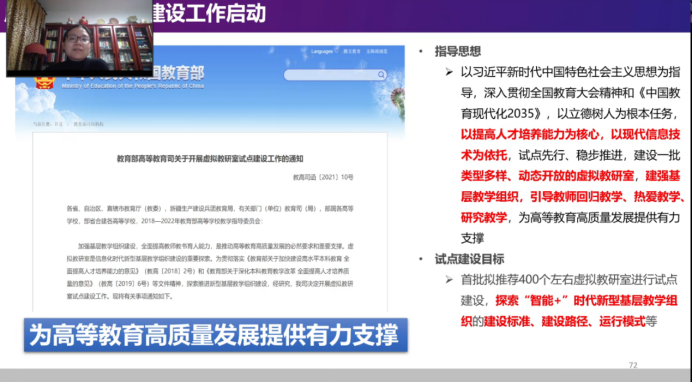Viewport: 693px width, 382px height.
Task: Click the round bullet beside 试点建设目标
Action: click(421, 260)
